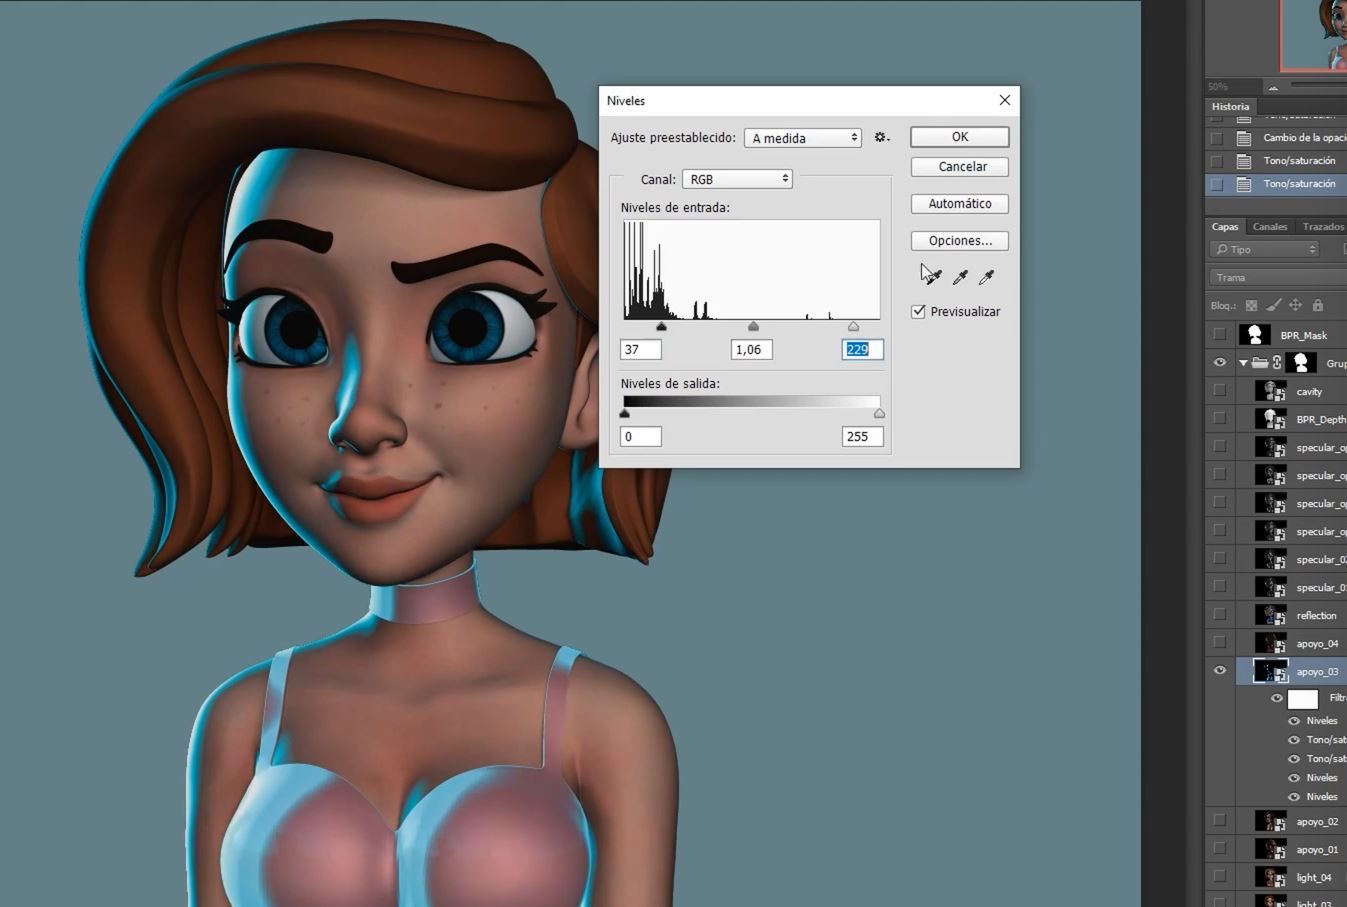Click the group's mask link chain icon
Viewport: 1347px width, 907px height.
[x=1277, y=363]
